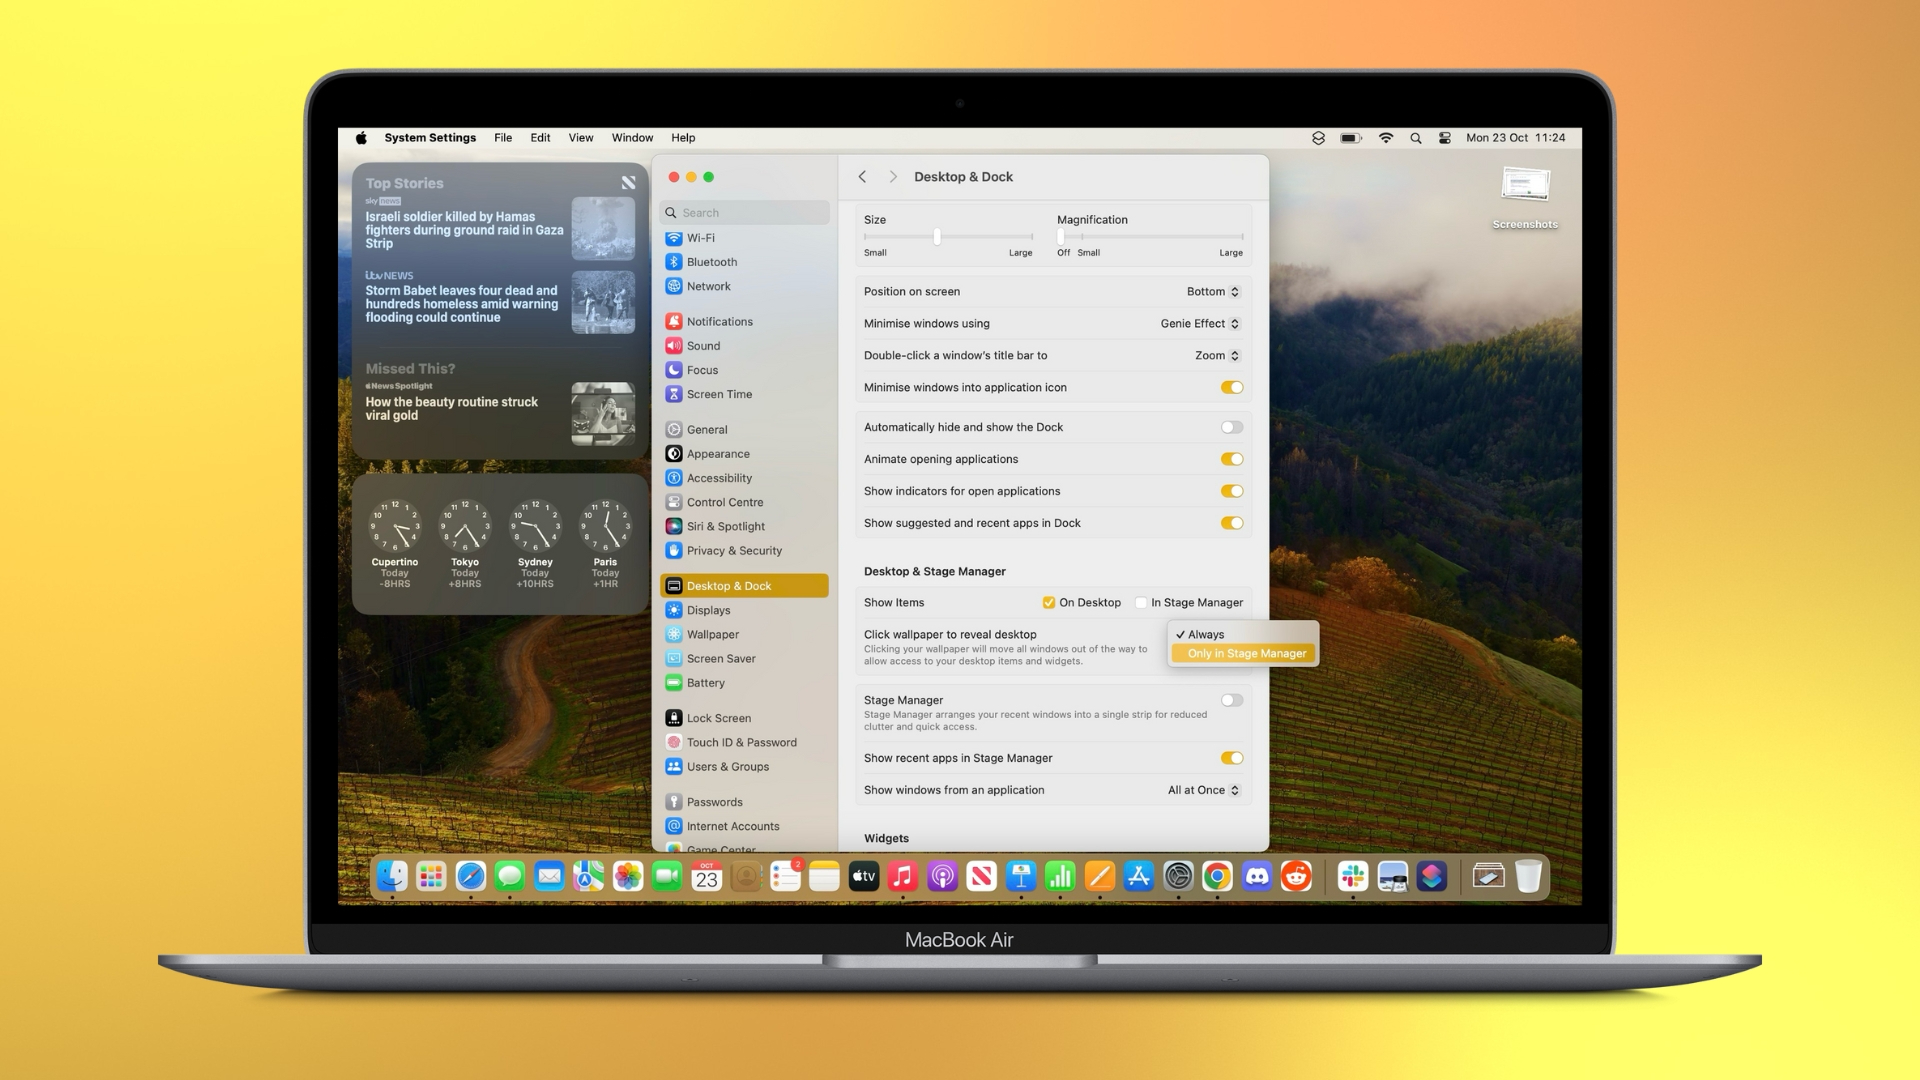
Task: Open Discord in the Dock
Action: 1256,877
